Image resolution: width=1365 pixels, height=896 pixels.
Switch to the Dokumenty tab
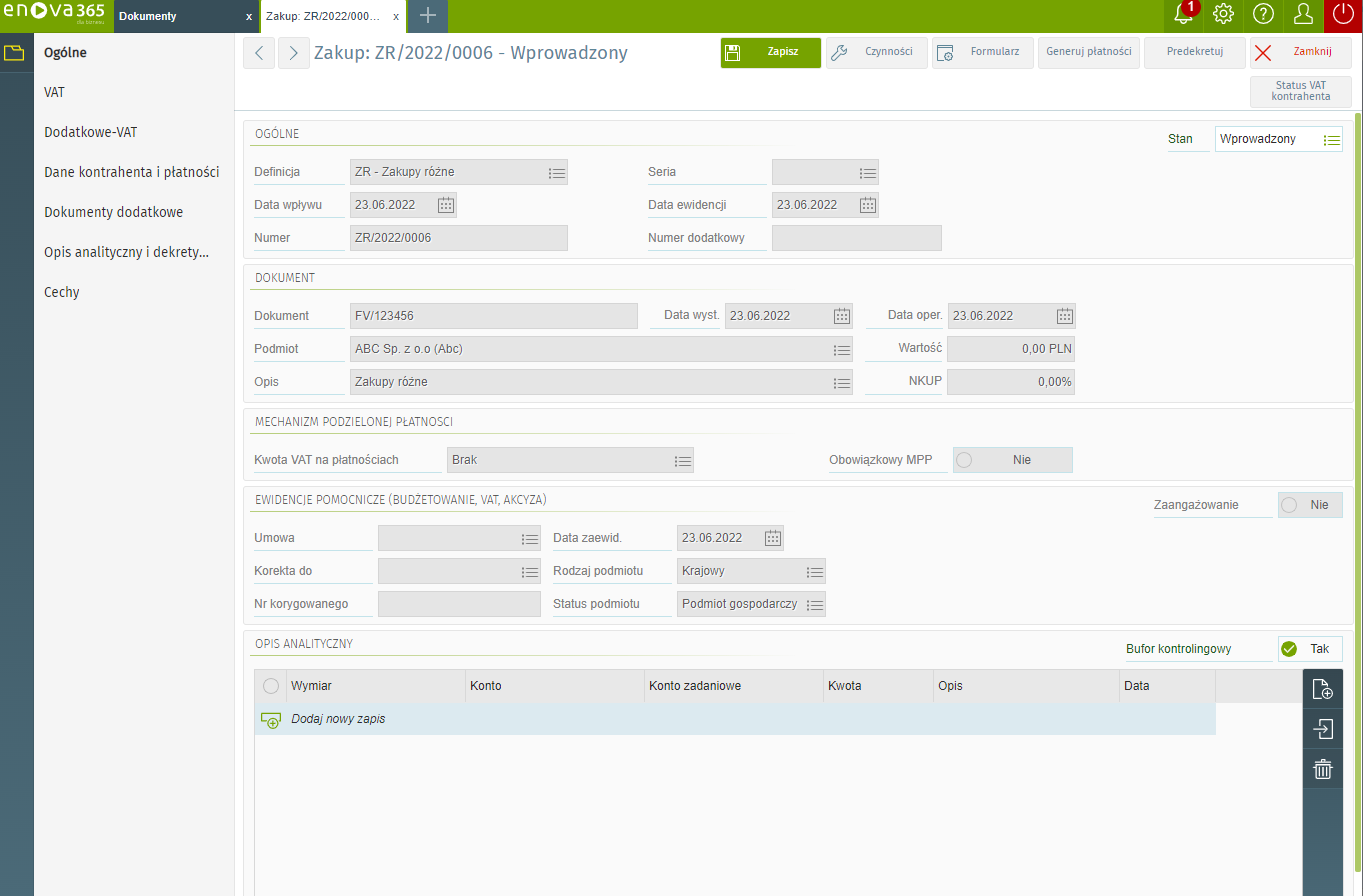click(147, 16)
